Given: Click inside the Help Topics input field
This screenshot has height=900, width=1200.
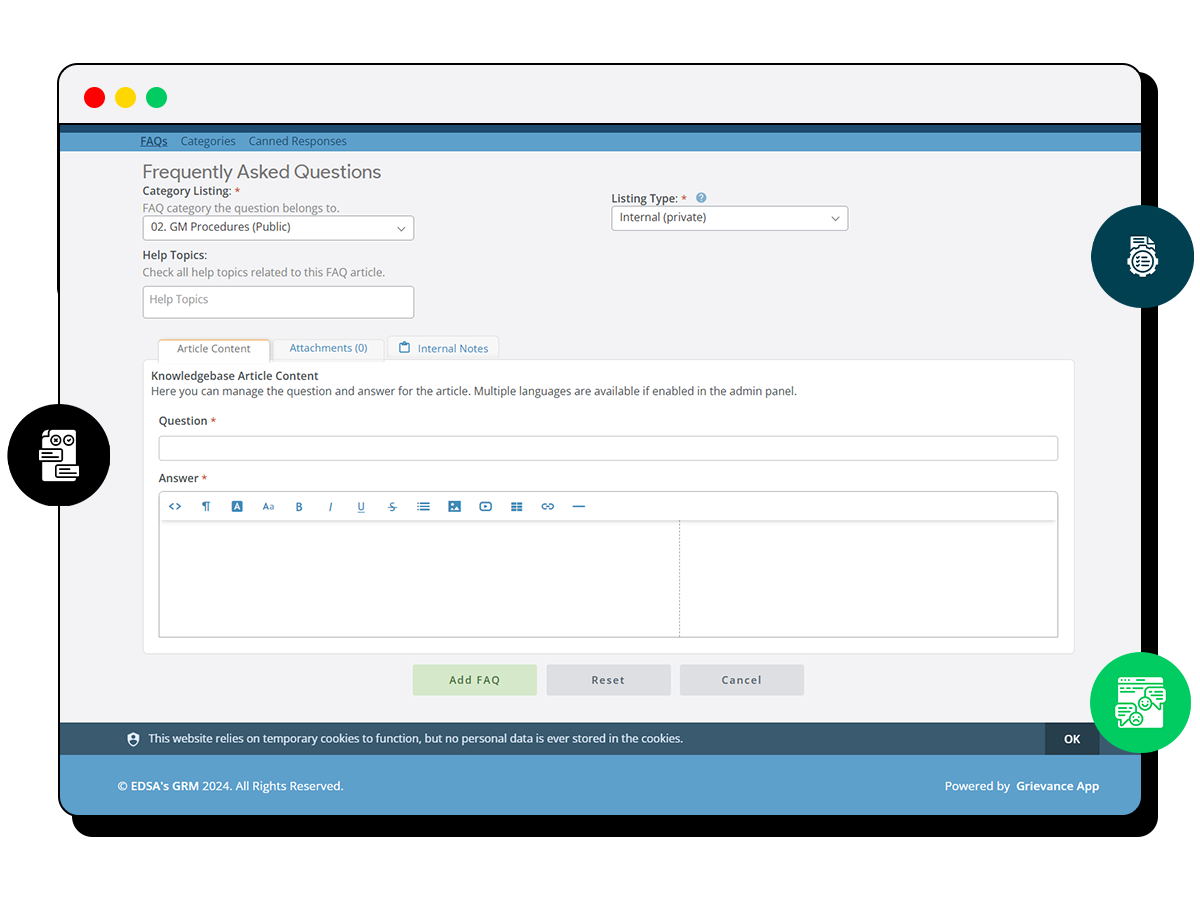Looking at the screenshot, I should (x=278, y=301).
